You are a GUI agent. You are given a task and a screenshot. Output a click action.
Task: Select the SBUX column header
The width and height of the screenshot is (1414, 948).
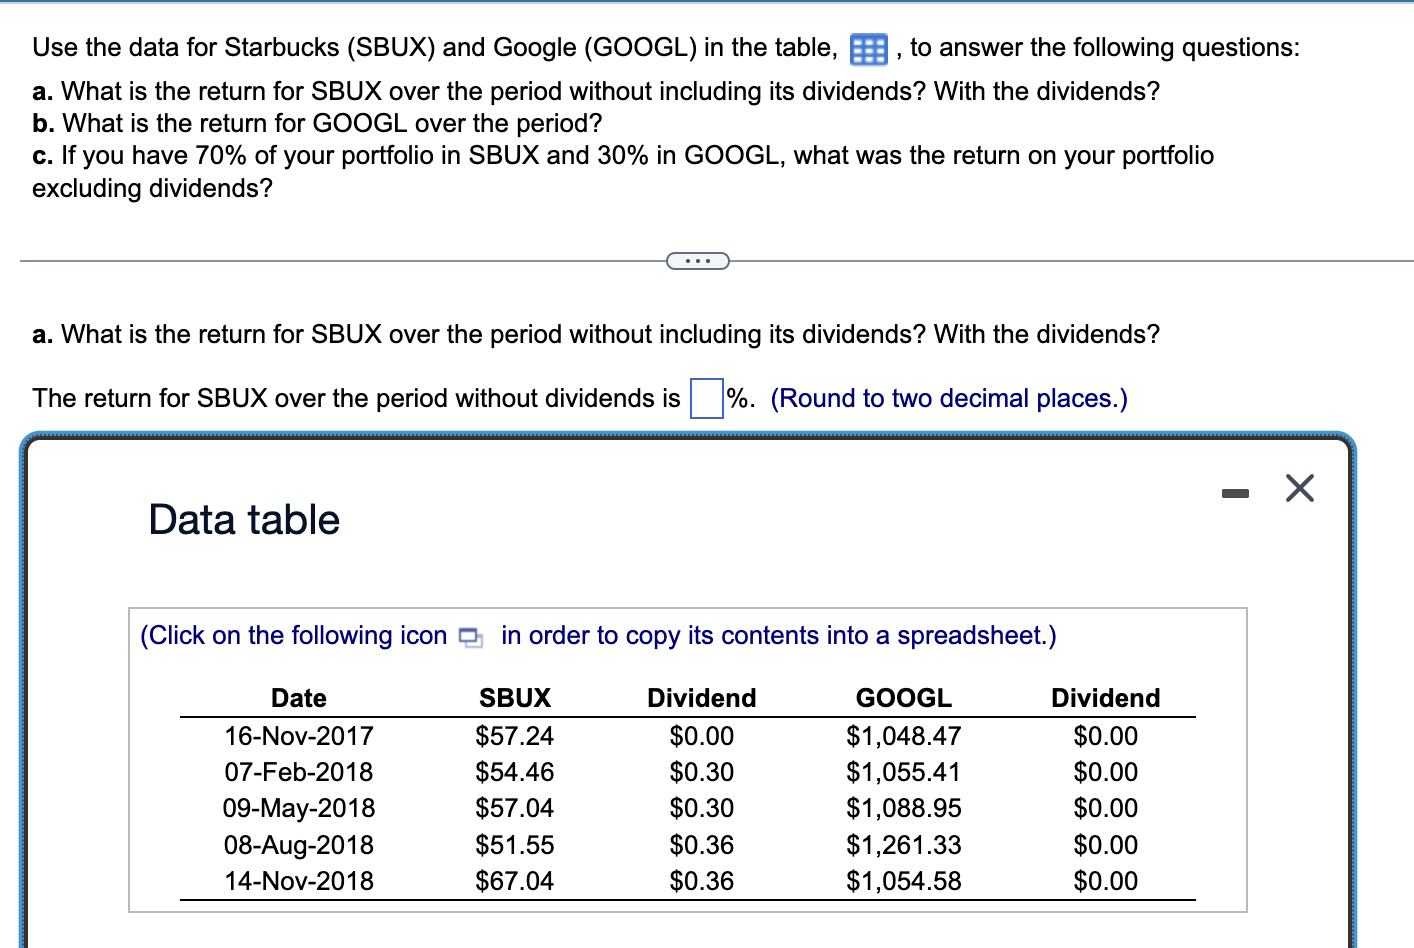pos(515,698)
